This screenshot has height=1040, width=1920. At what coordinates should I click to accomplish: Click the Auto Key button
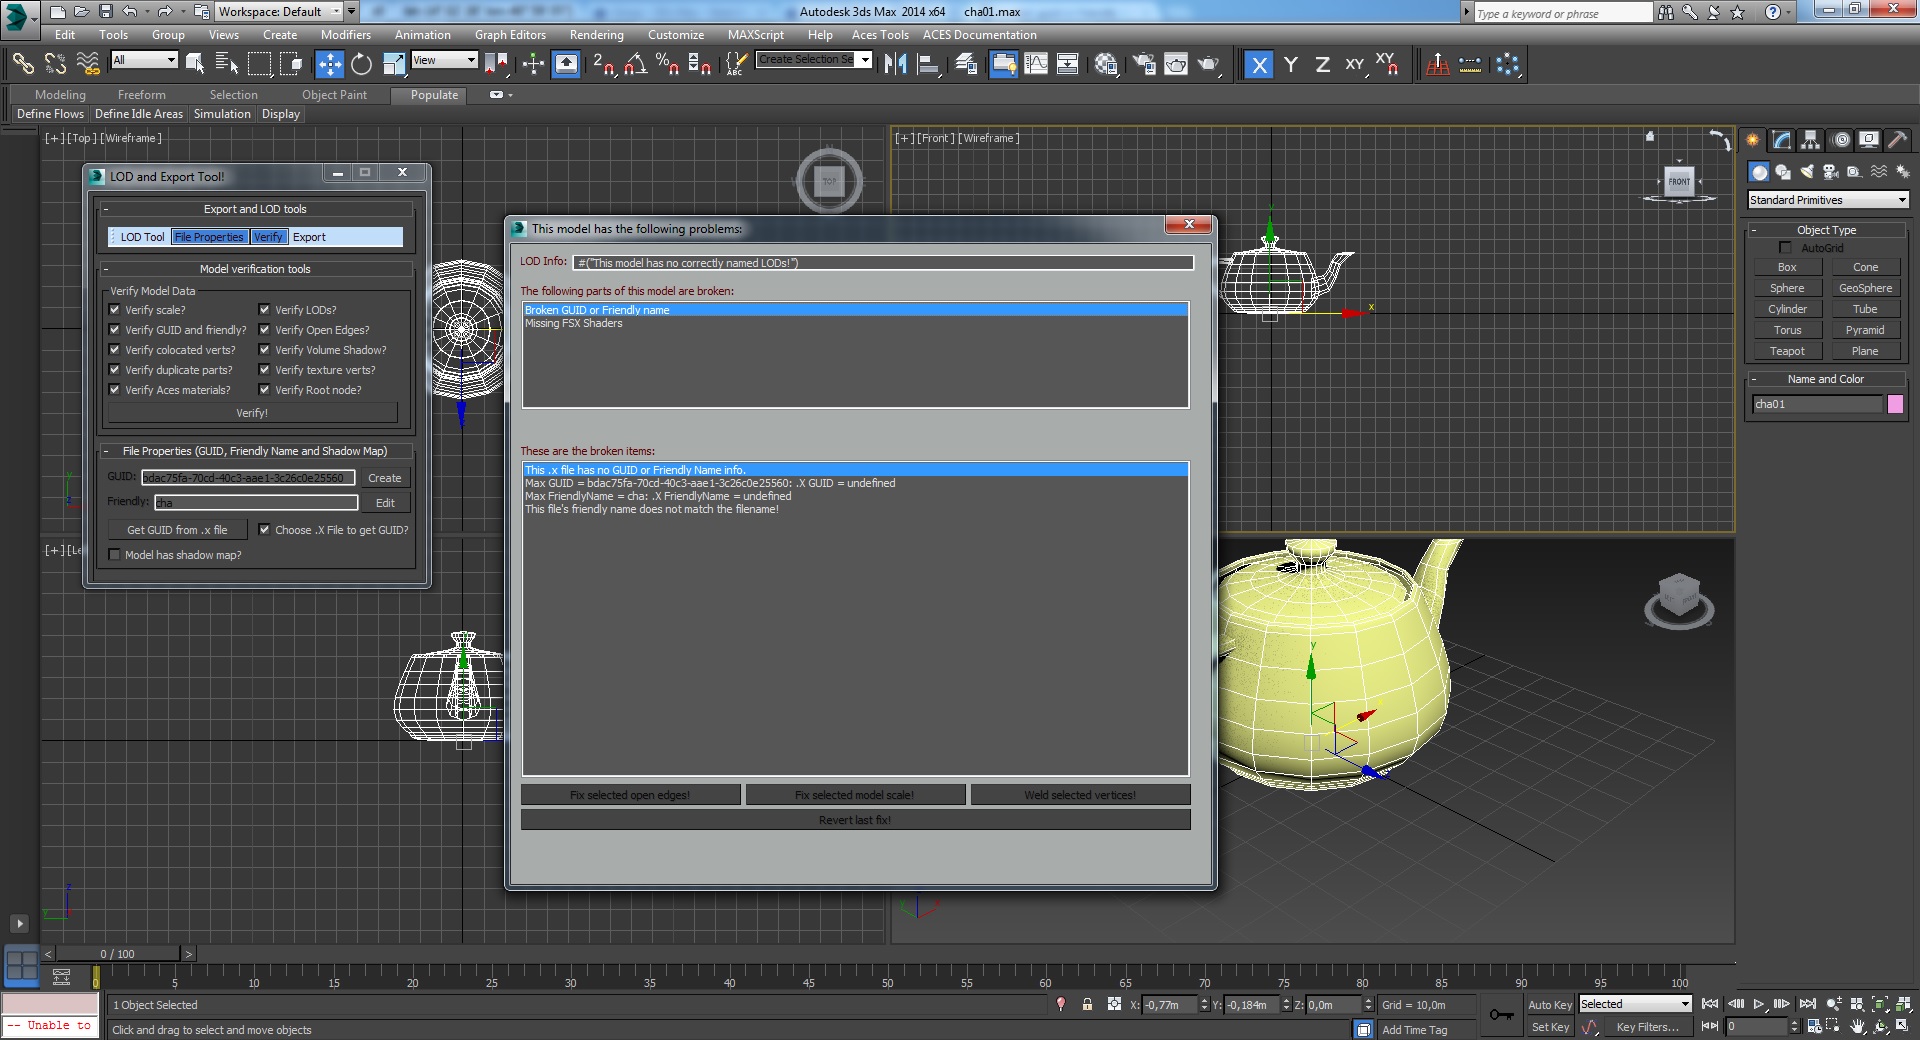[1549, 1005]
